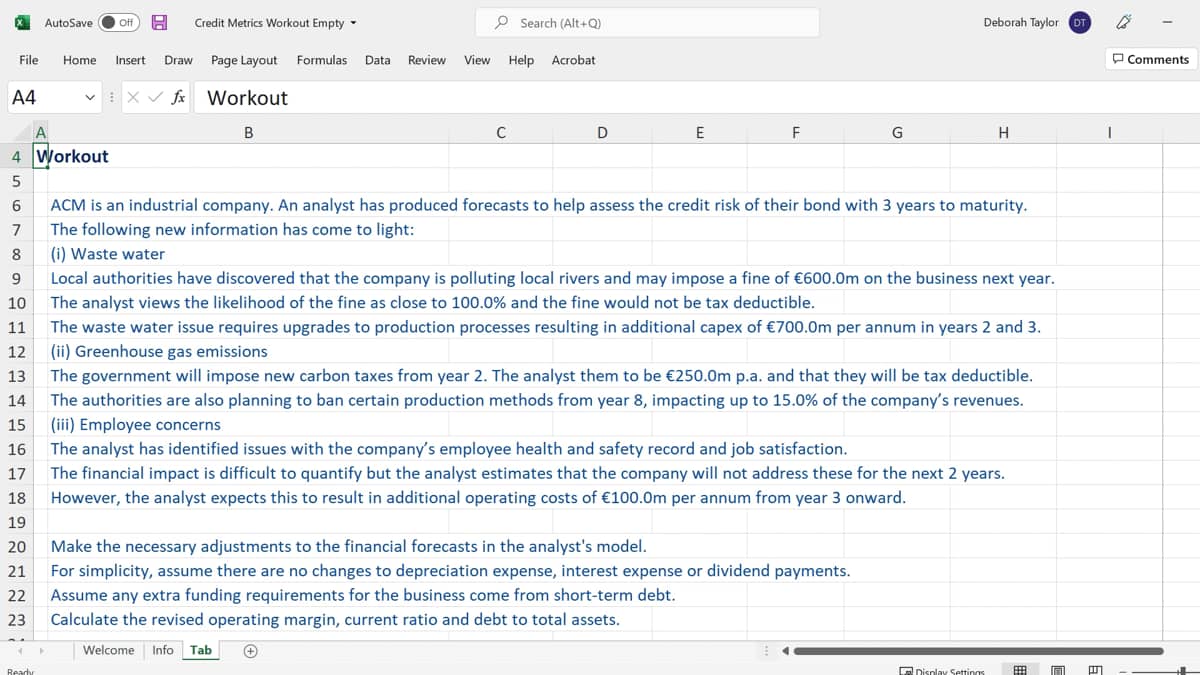Select column B header
The width and height of the screenshot is (1200, 675).
248,132
